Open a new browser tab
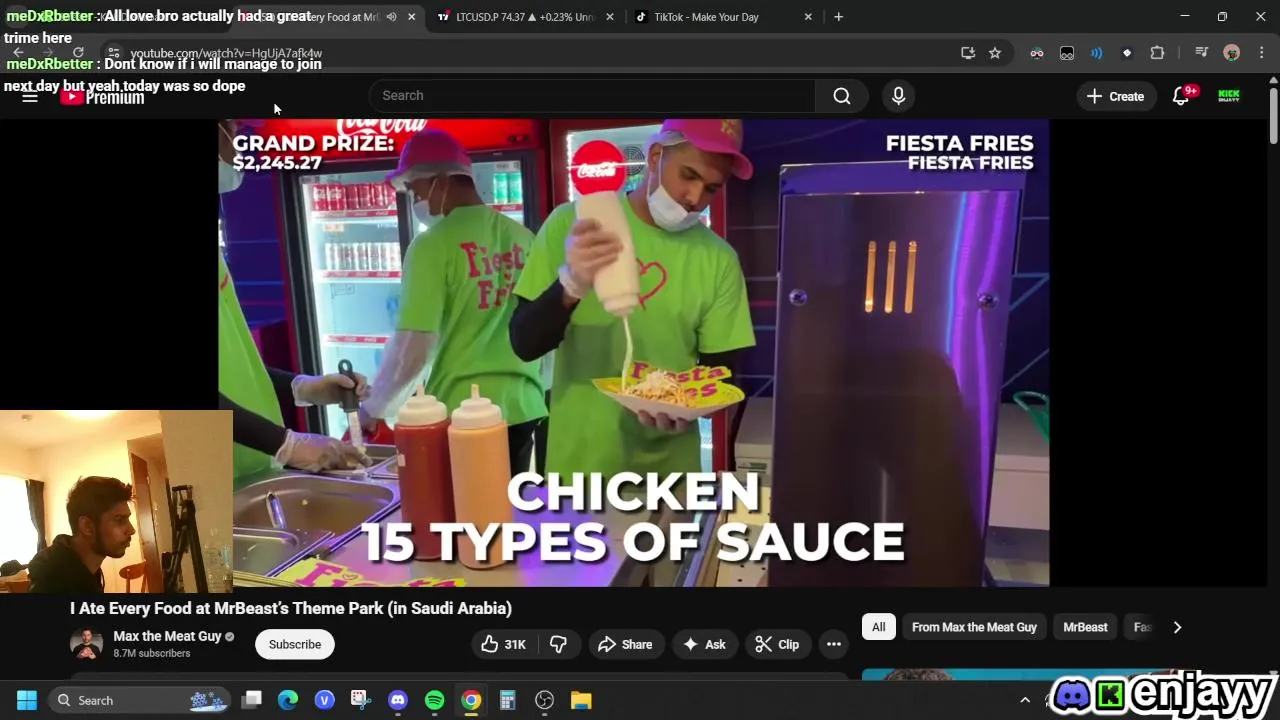The width and height of the screenshot is (1280, 720). pos(838,17)
